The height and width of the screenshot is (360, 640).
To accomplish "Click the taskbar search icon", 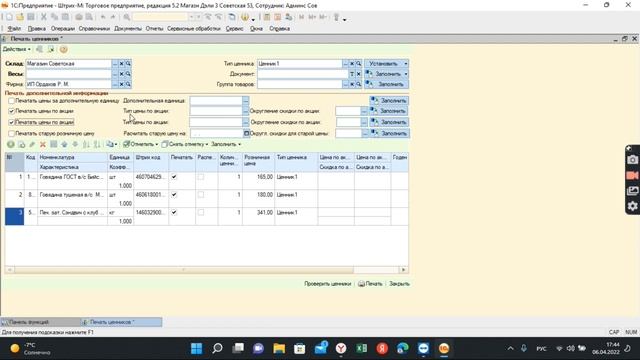I will point(217,348).
